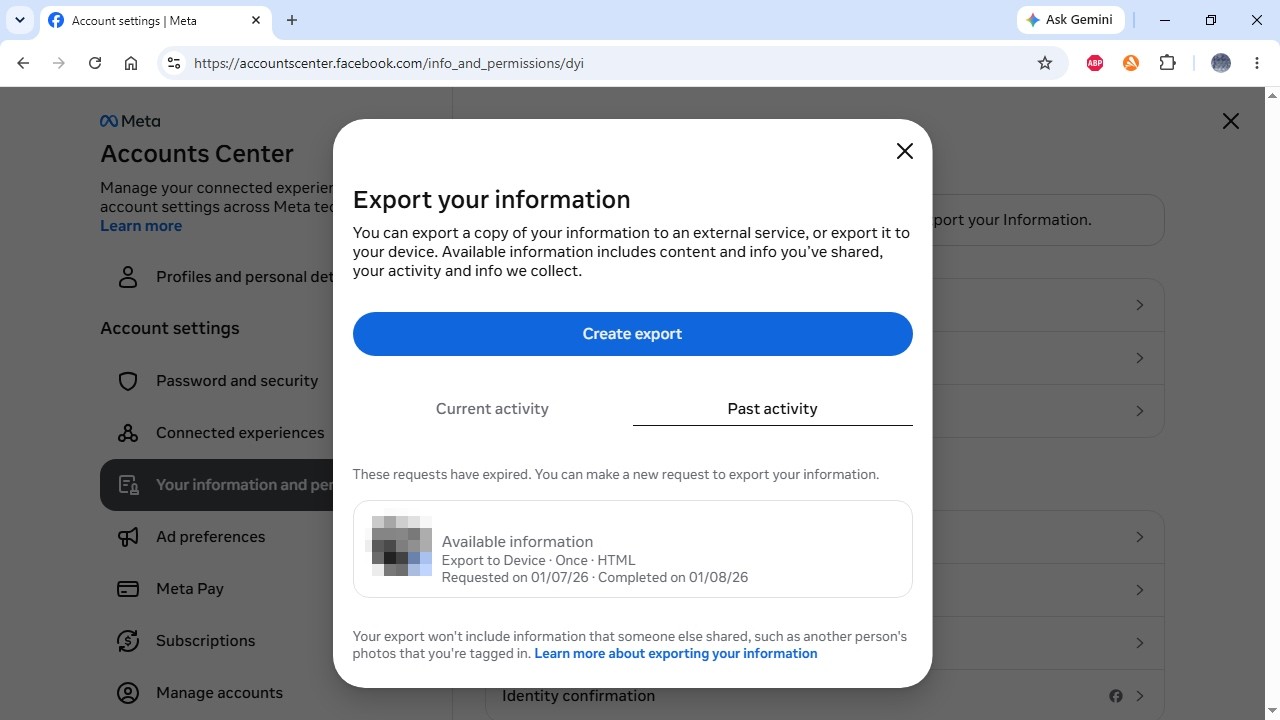Open the Identity confirmation option

coord(825,696)
